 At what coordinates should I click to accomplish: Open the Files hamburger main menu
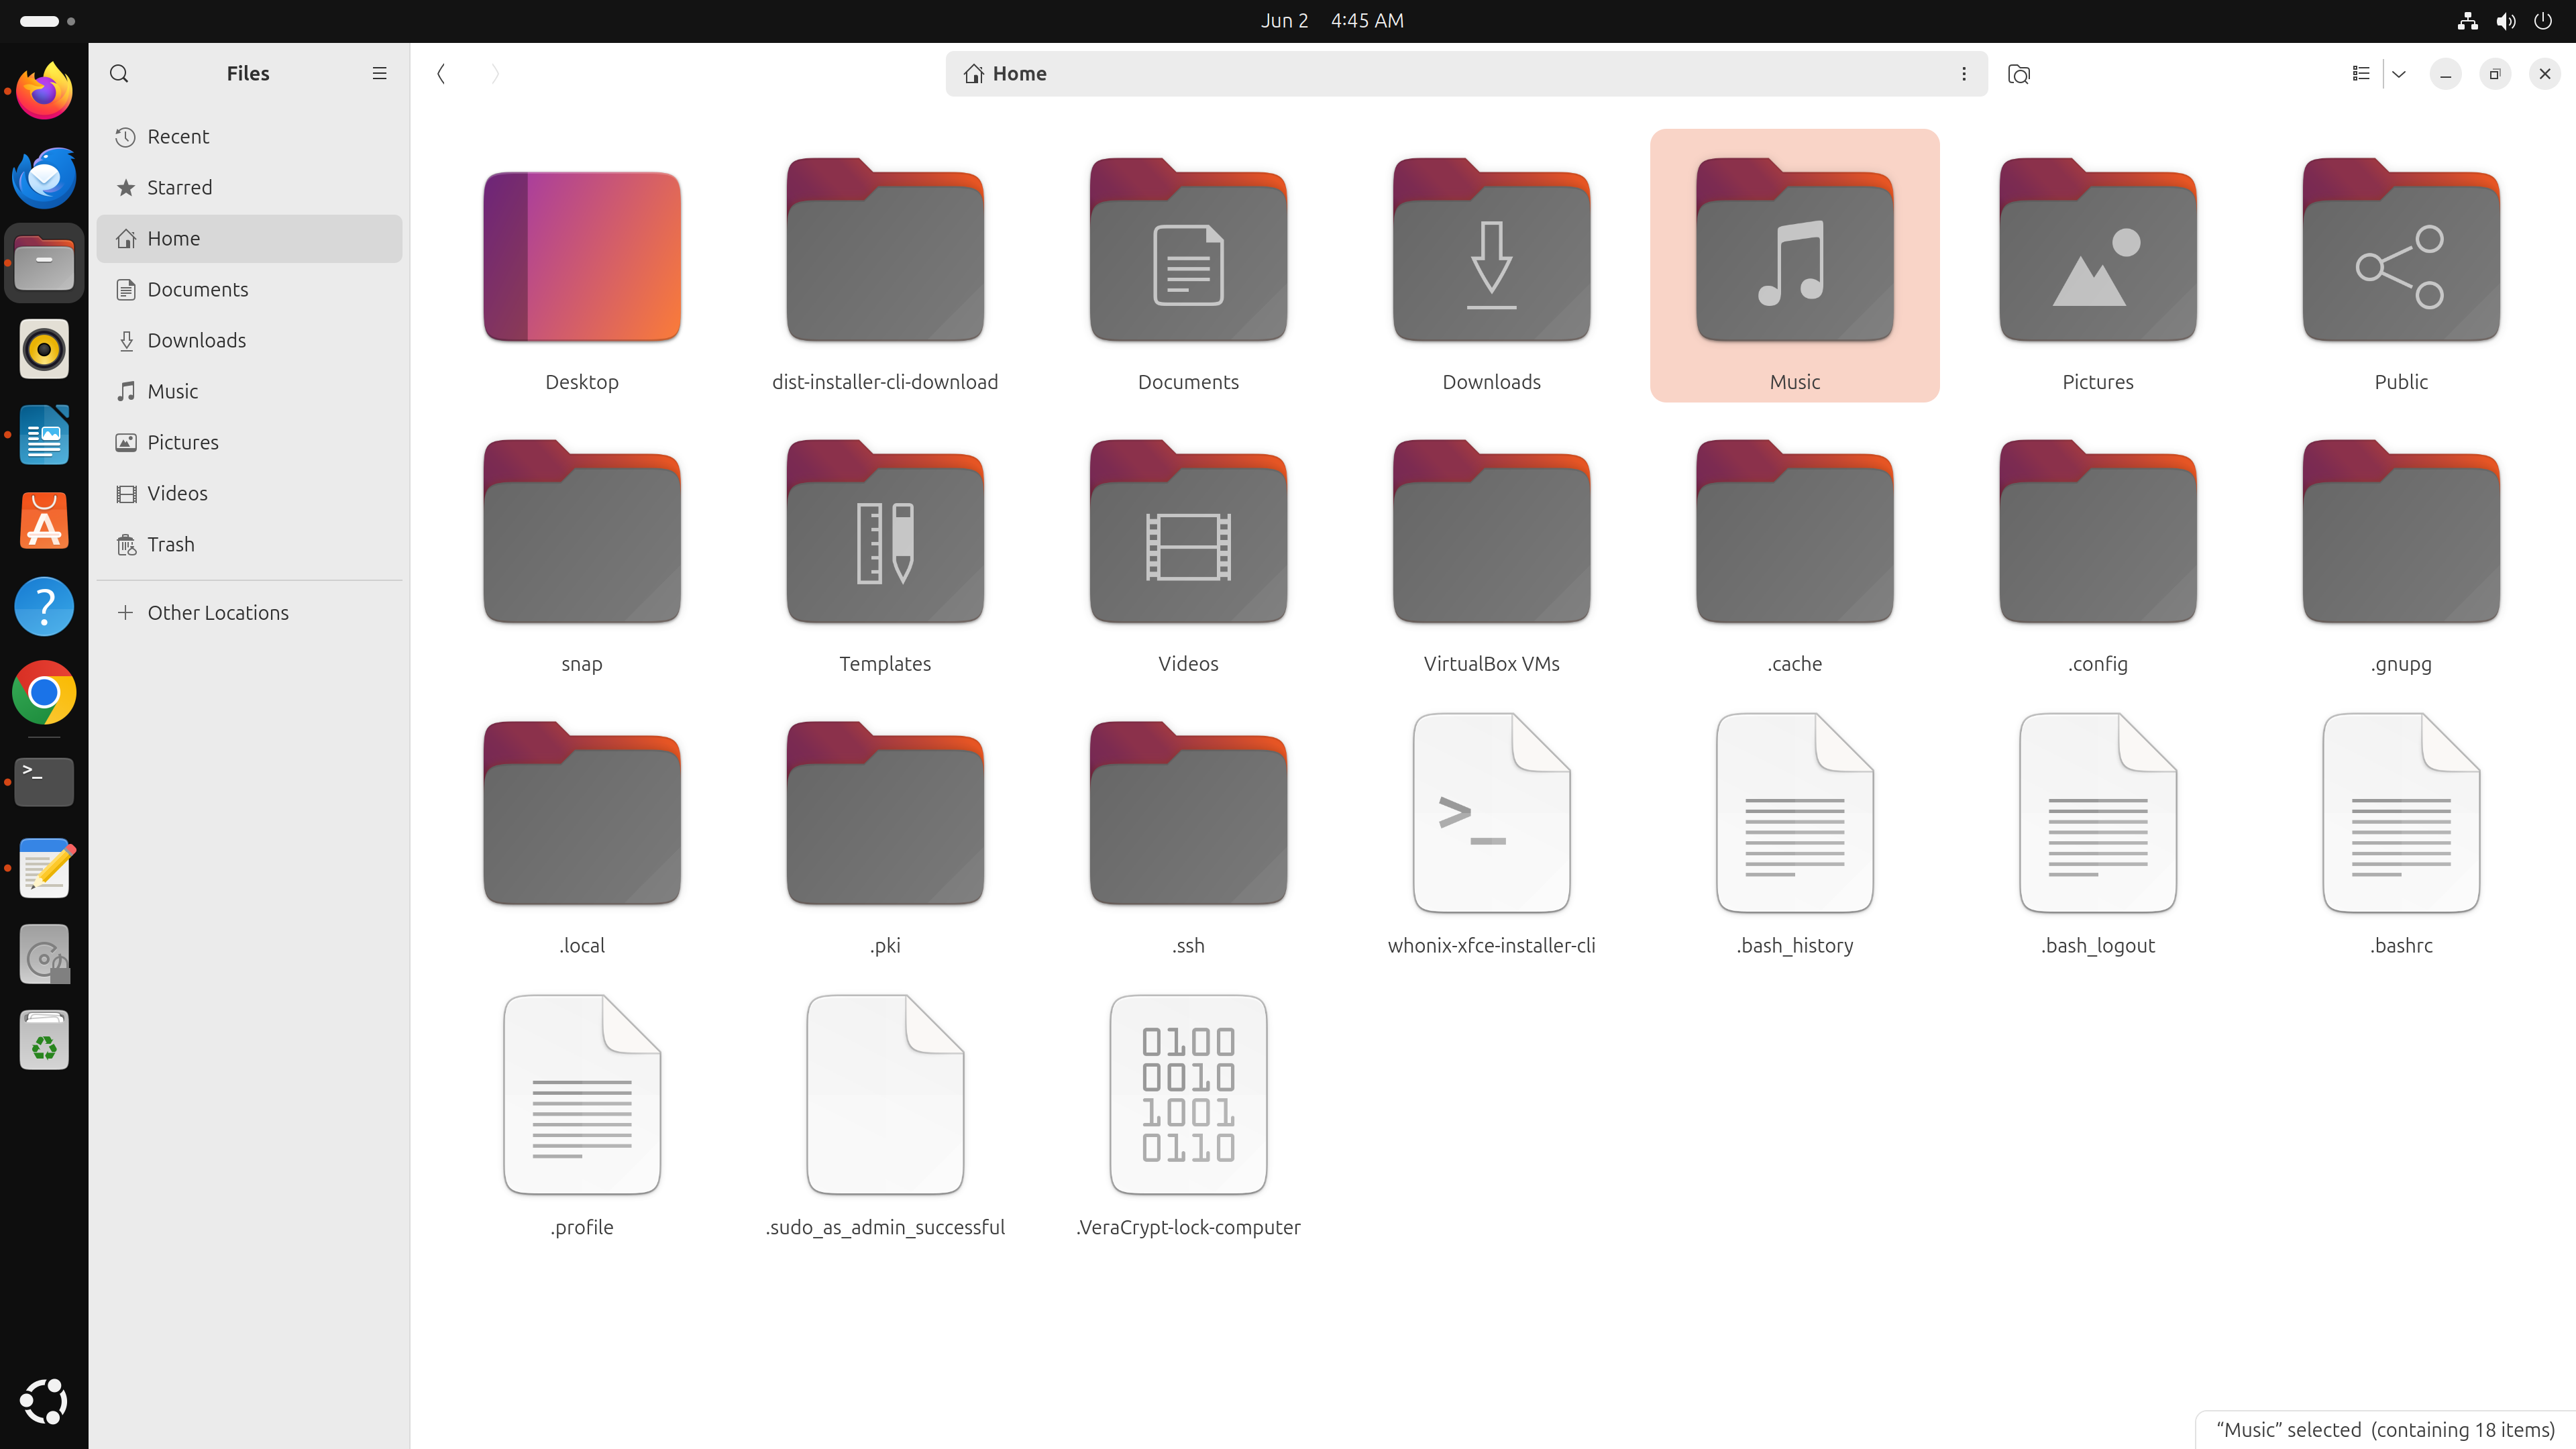[x=379, y=73]
